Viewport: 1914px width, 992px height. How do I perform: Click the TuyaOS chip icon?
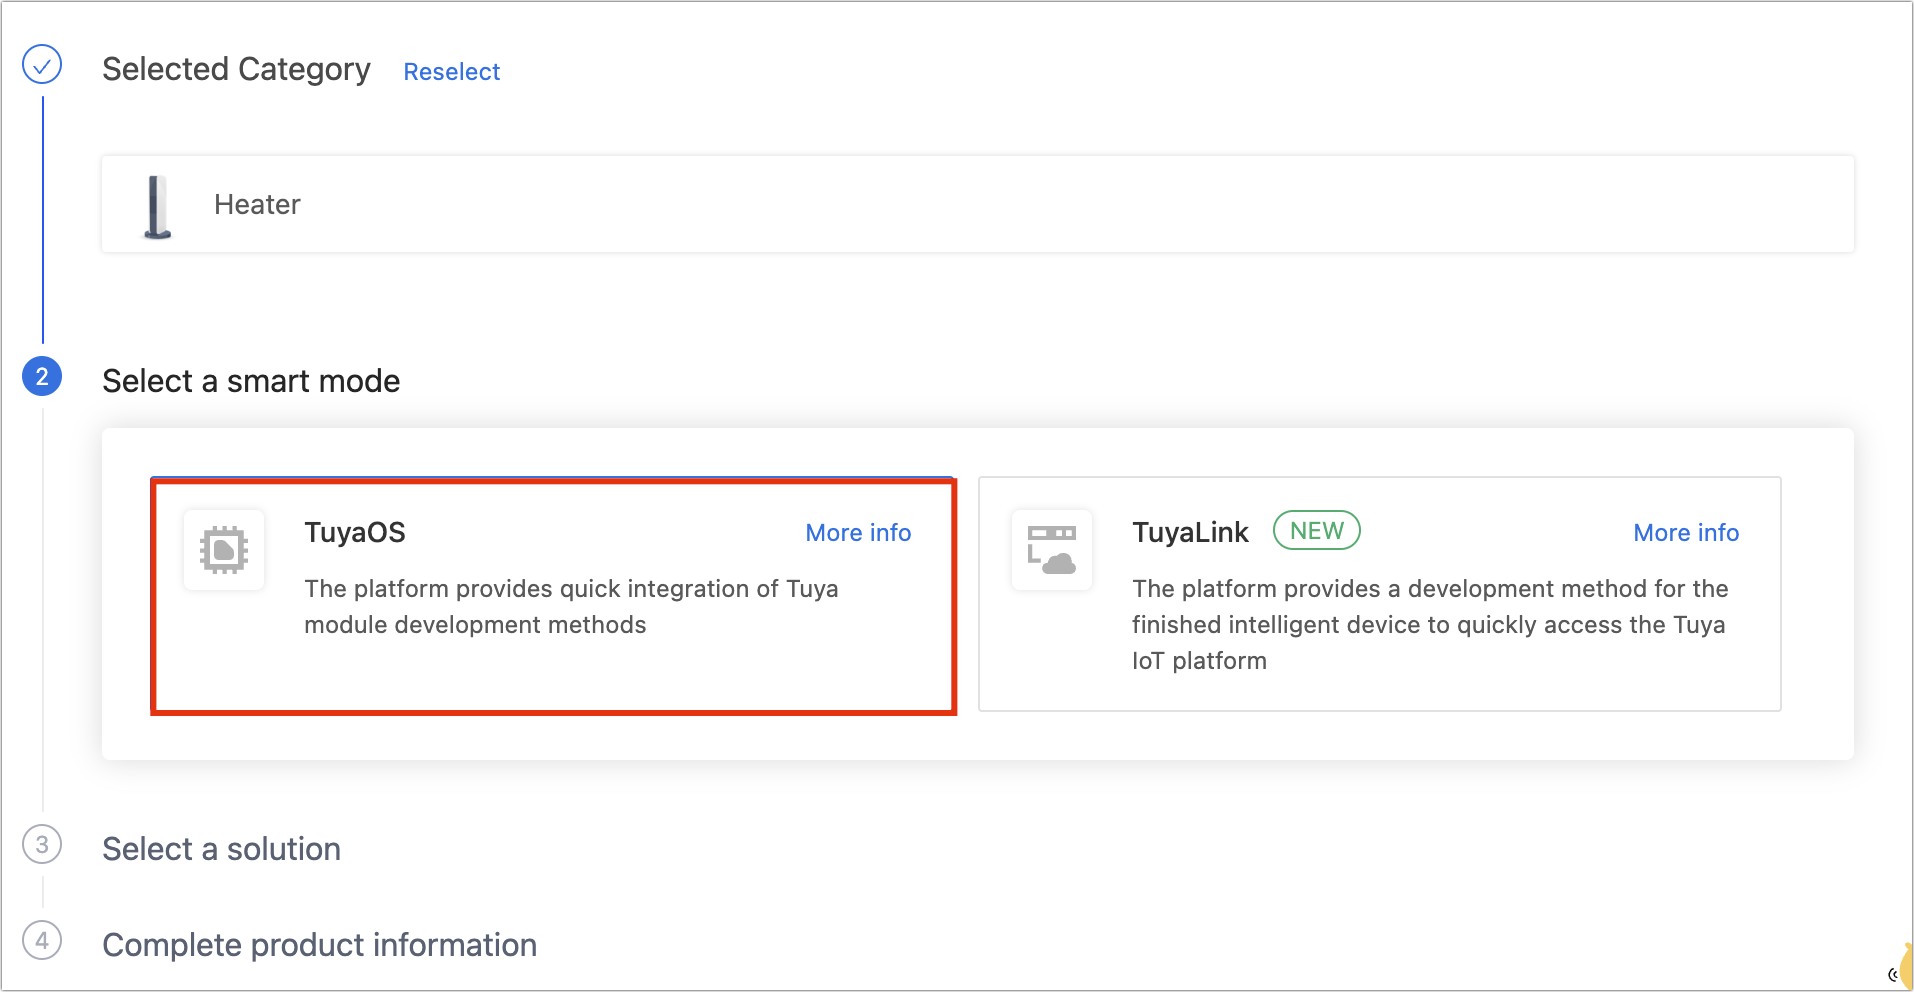point(224,550)
